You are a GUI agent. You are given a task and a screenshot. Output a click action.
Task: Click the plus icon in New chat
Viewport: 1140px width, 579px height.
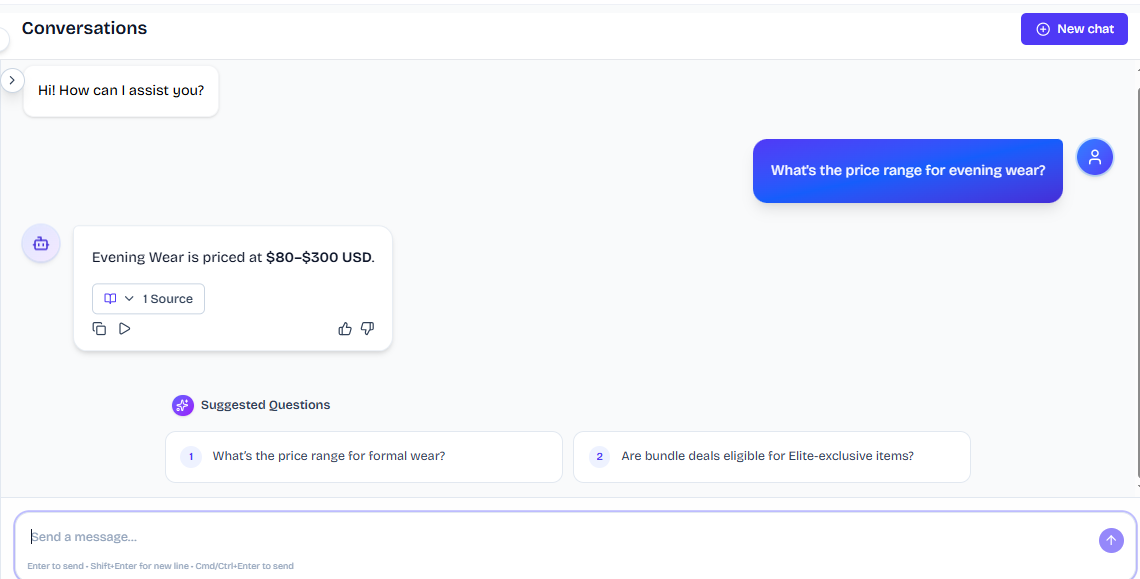(1043, 29)
